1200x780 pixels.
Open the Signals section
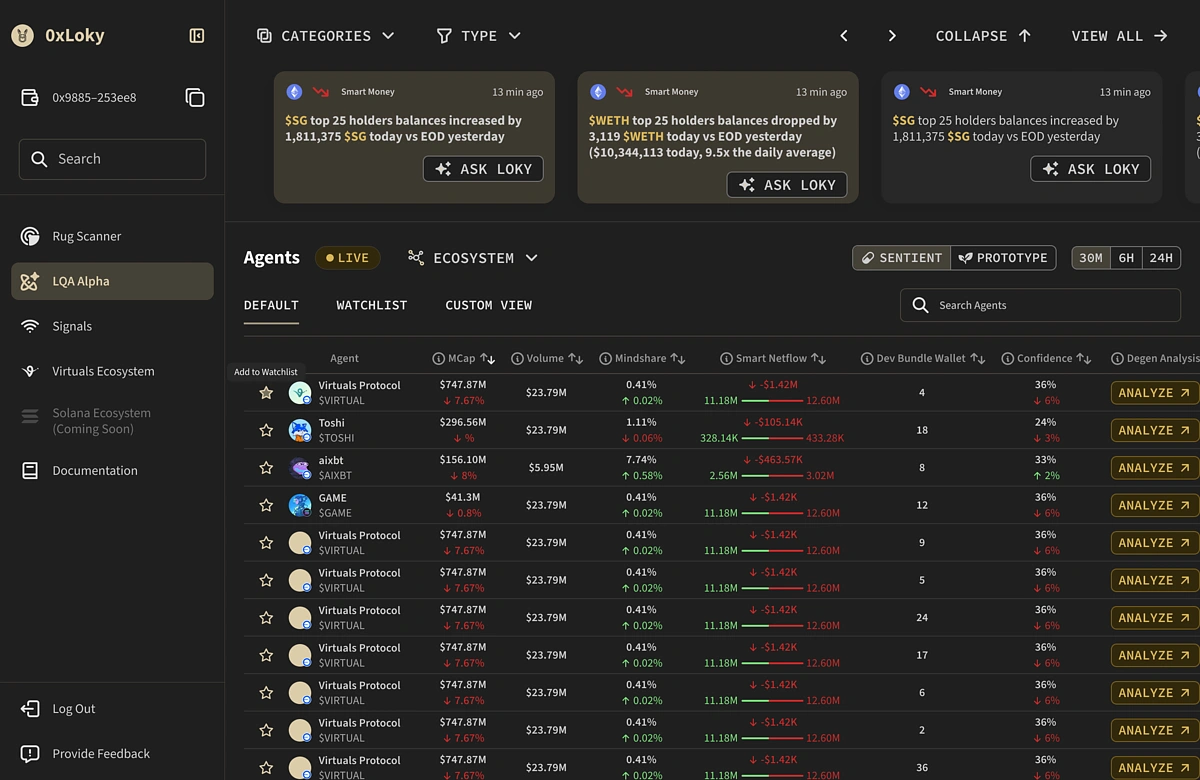(x=112, y=326)
